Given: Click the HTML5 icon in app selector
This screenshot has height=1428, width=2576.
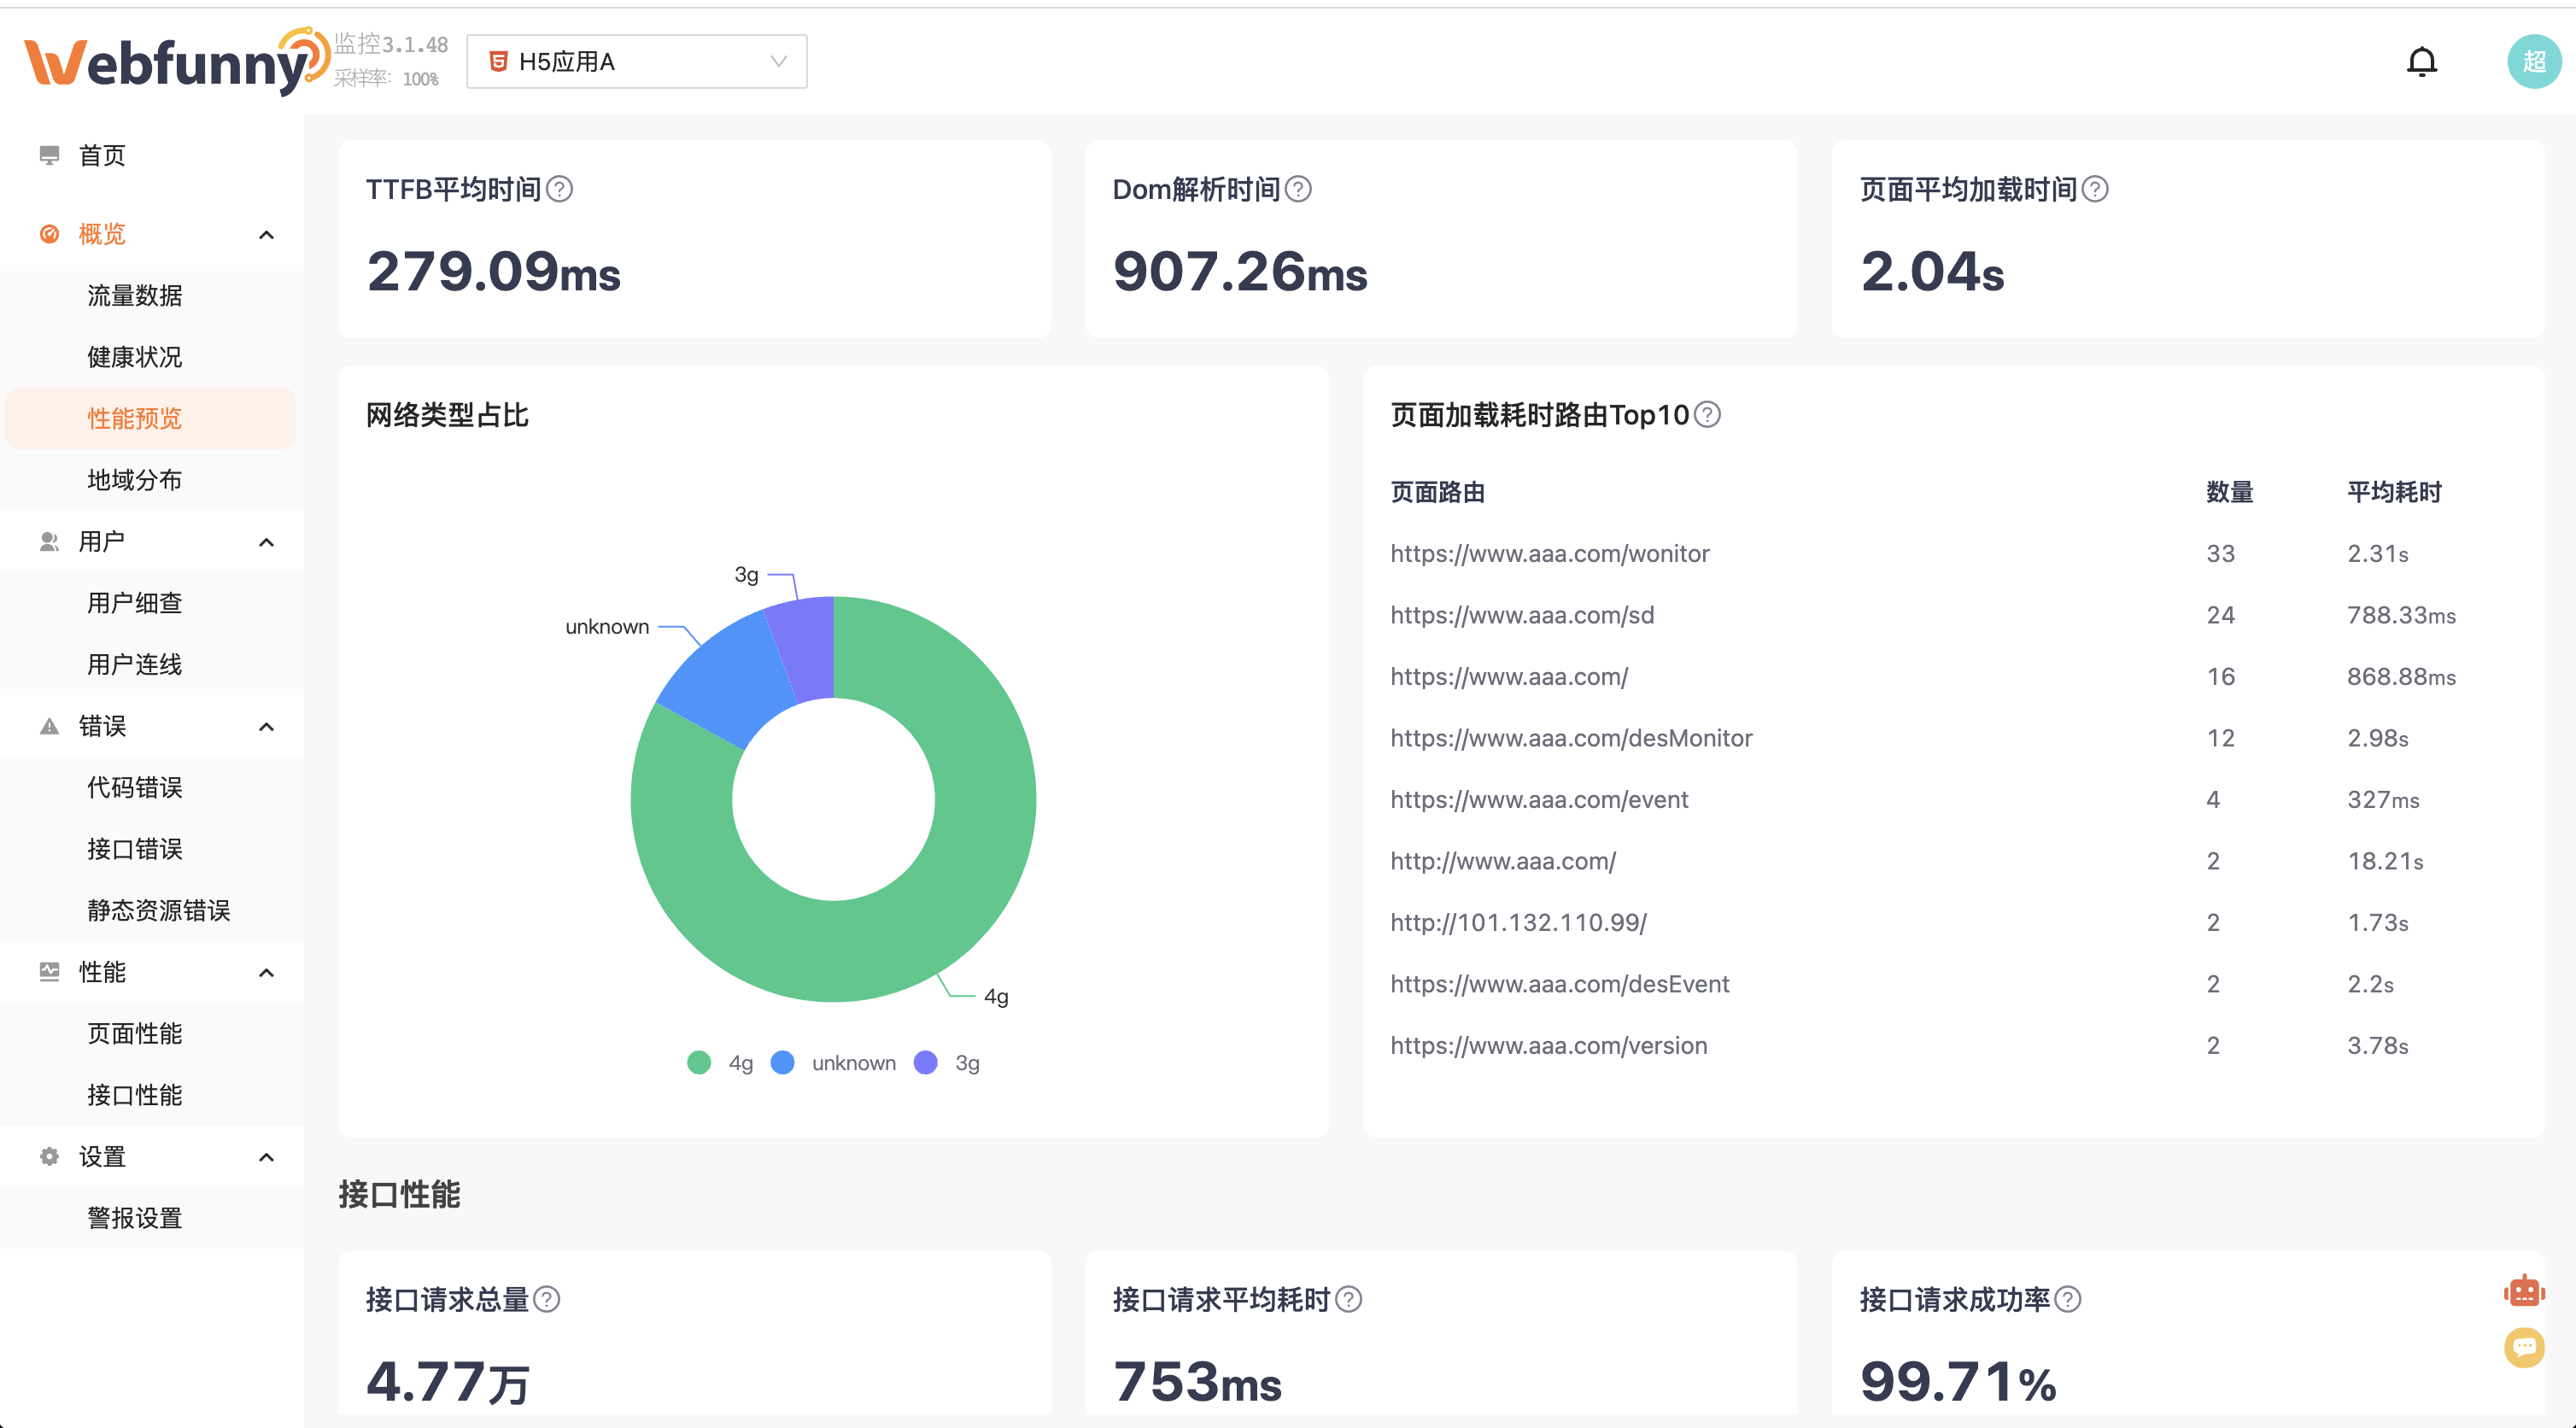Looking at the screenshot, I should 498,62.
